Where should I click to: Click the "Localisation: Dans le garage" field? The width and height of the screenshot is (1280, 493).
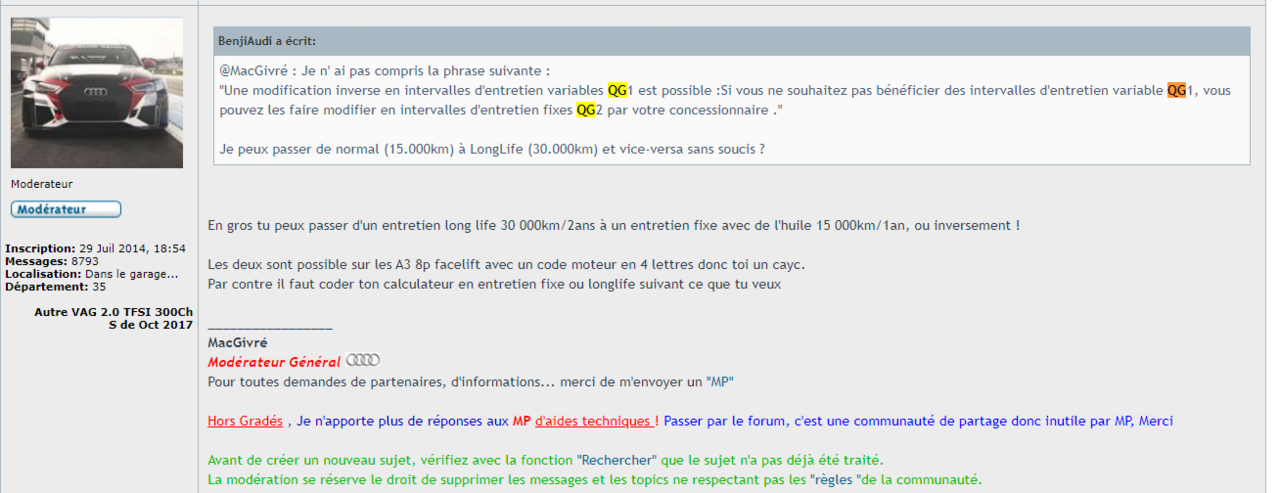pos(91,273)
